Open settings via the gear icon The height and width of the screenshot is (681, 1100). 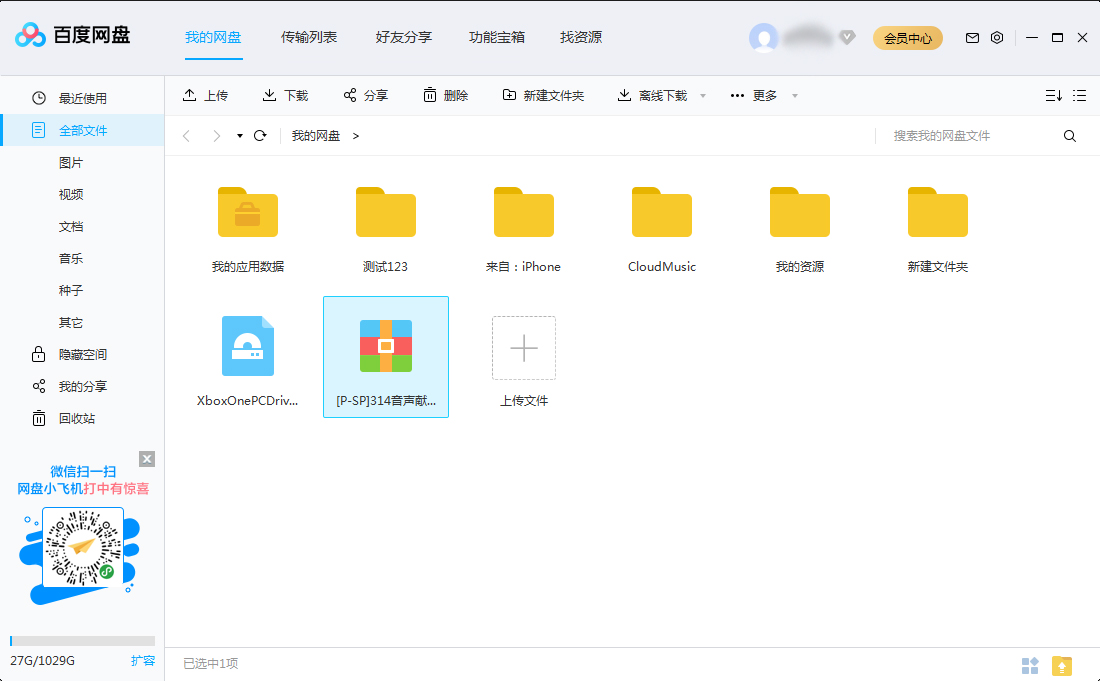pos(996,36)
